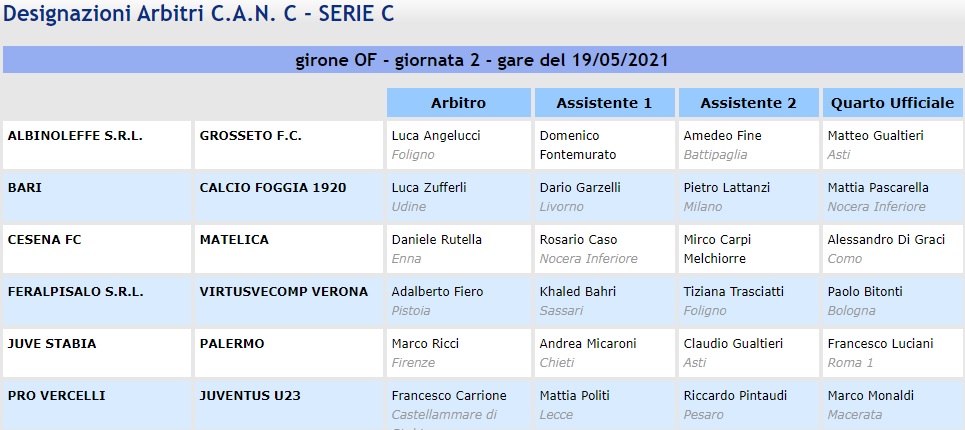Image resolution: width=965 pixels, height=430 pixels.
Task: Open the GROSSETO F.C. team cell
Action: click(x=250, y=135)
